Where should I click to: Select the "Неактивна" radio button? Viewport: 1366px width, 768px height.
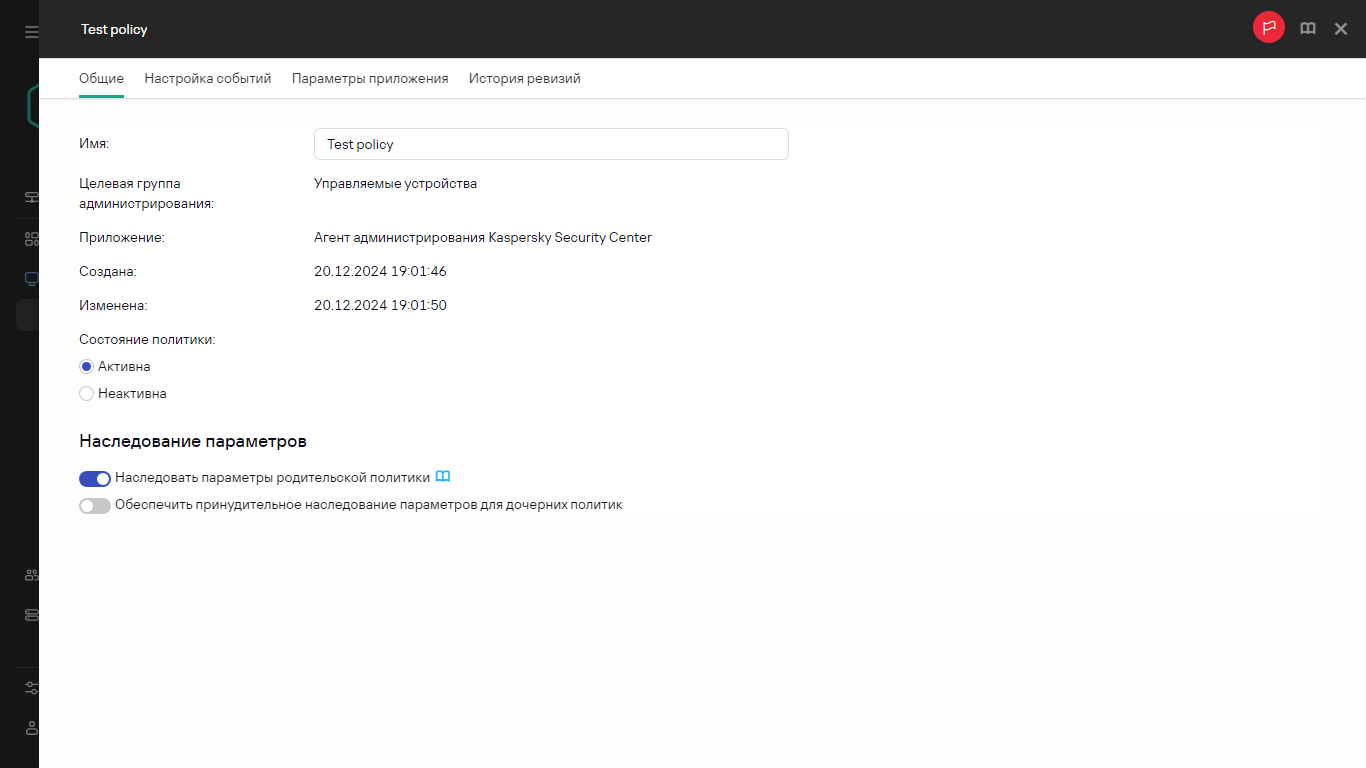click(87, 394)
